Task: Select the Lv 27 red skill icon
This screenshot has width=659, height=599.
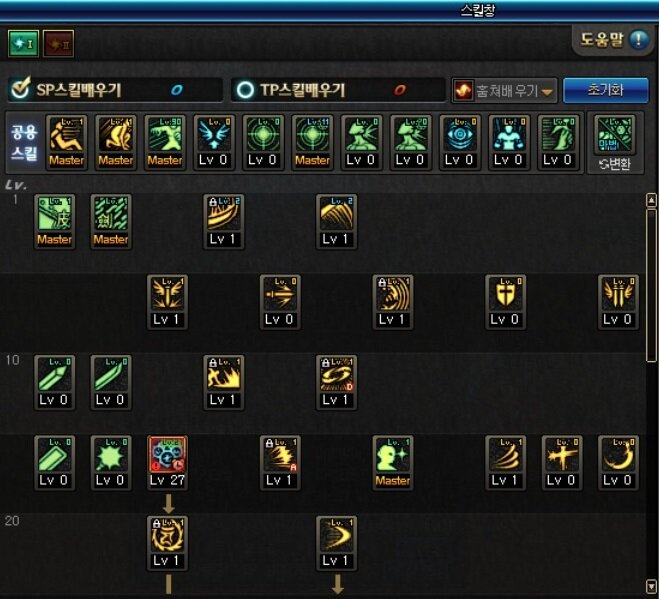Action: click(168, 462)
